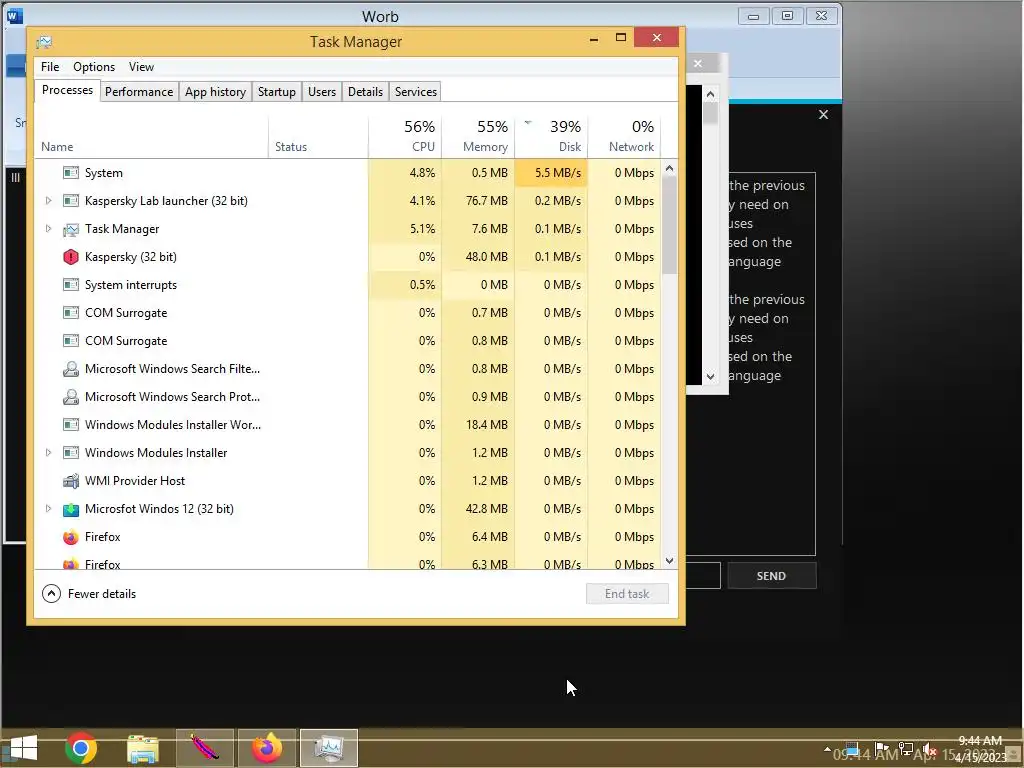
Task: Click the Microsoft Windows Search Protocol icon
Action: coord(71,397)
